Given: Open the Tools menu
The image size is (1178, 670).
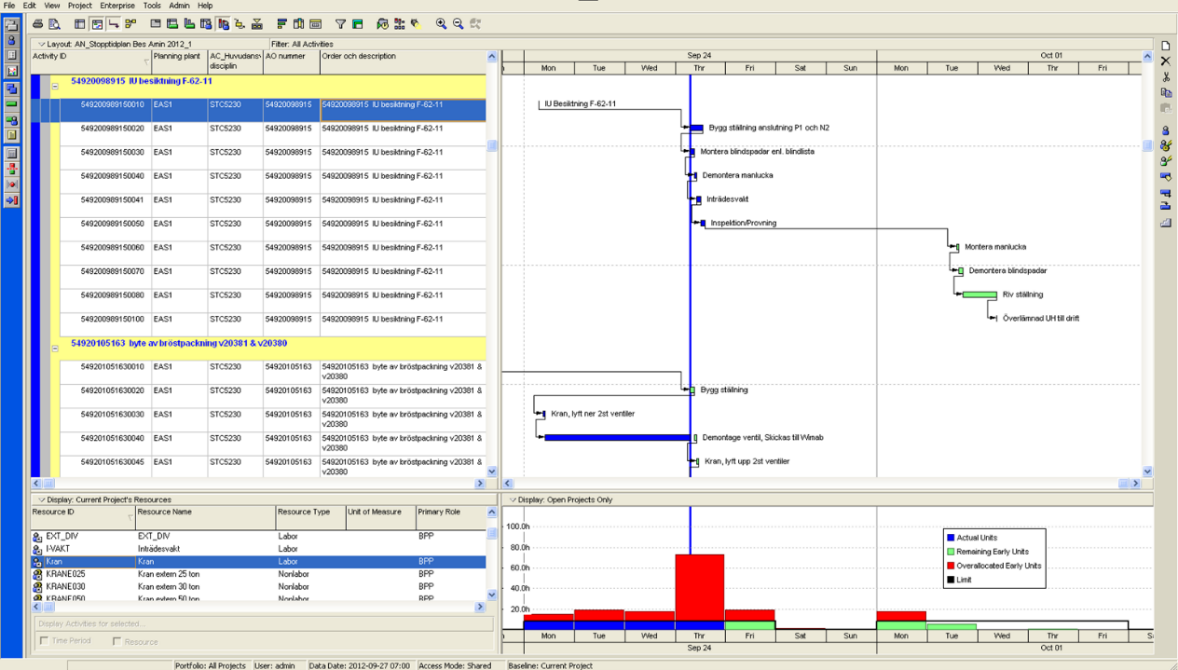Looking at the screenshot, I should 152,5.
